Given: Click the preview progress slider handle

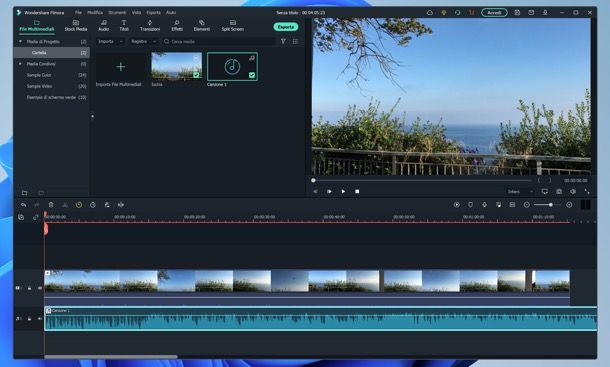Looking at the screenshot, I should pyautogui.click(x=313, y=180).
